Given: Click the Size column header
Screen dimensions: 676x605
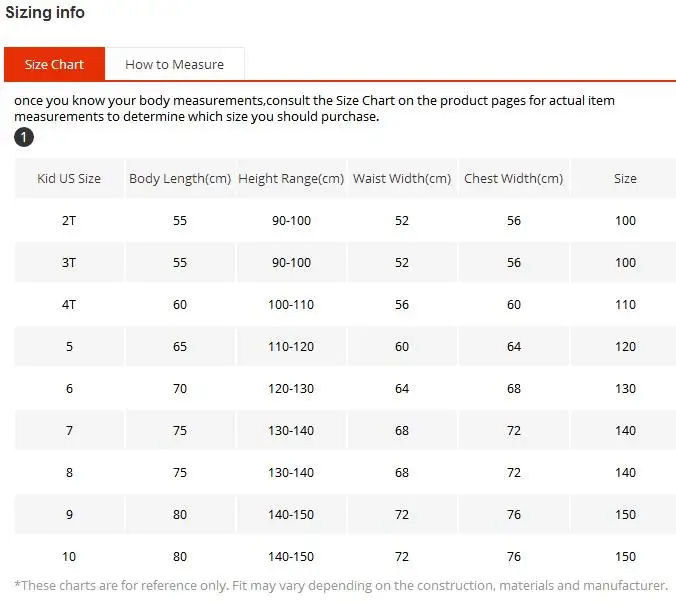Looking at the screenshot, I should click(625, 179).
